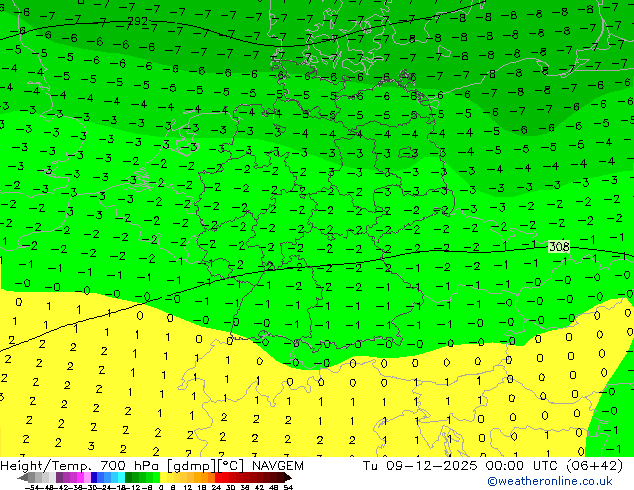634x490 pixels.
Task: Click the orange swatch in the legend
Action: pos(205,477)
